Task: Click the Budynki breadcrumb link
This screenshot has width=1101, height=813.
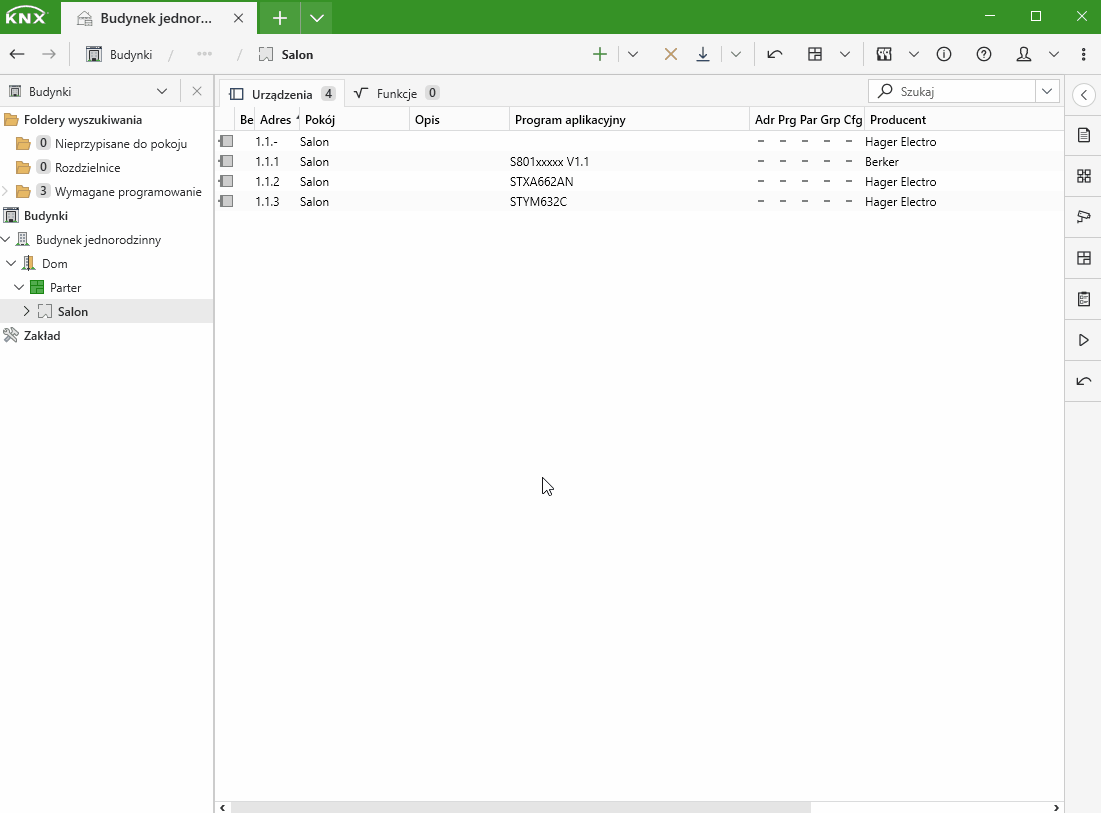Action: point(130,55)
